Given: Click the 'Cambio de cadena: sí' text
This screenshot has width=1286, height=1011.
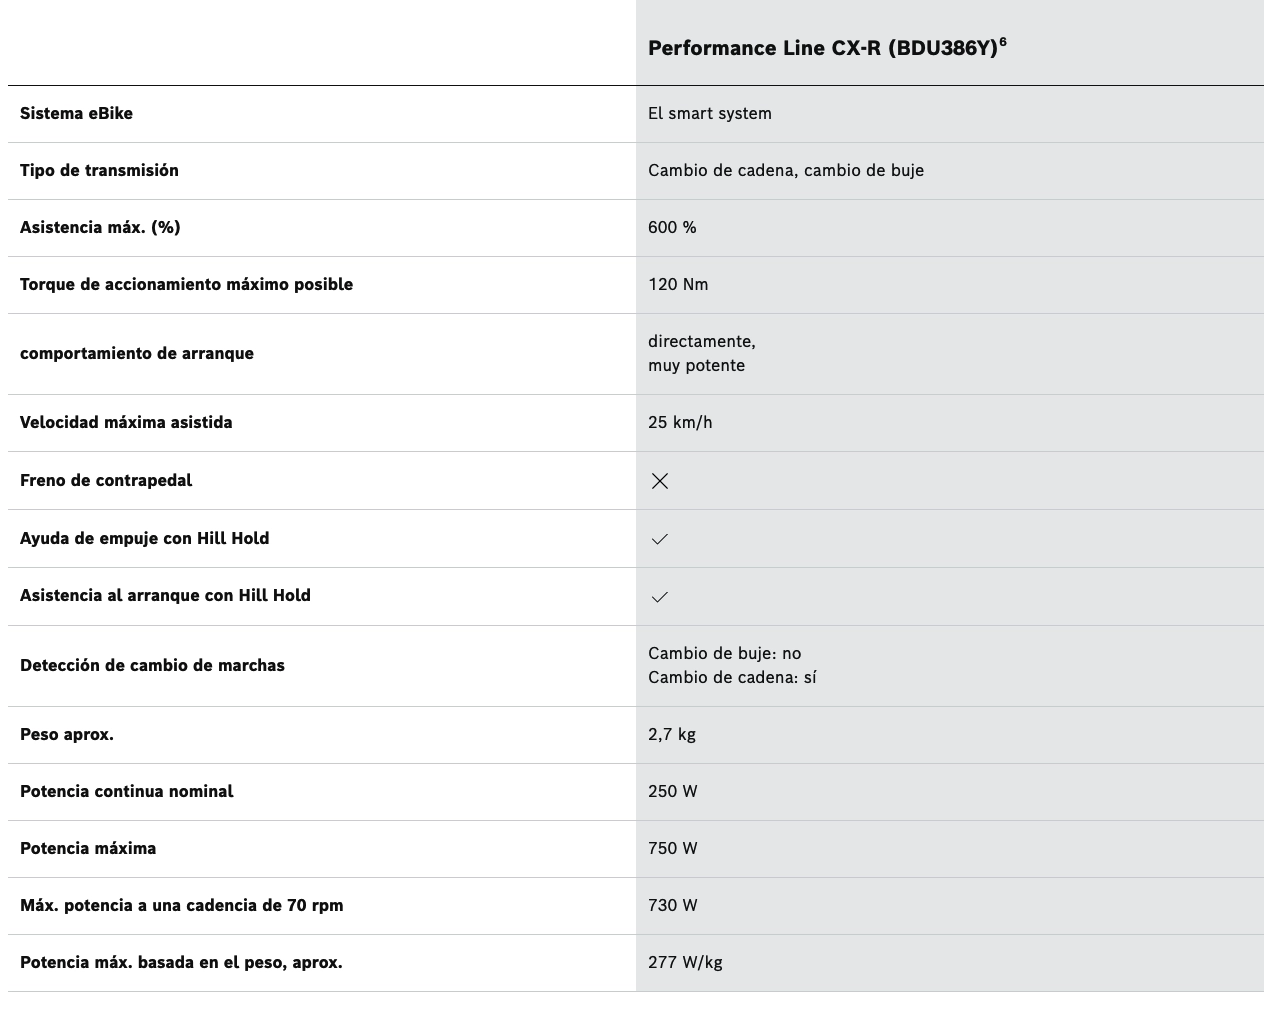Looking at the screenshot, I should pyautogui.click(x=732, y=677).
